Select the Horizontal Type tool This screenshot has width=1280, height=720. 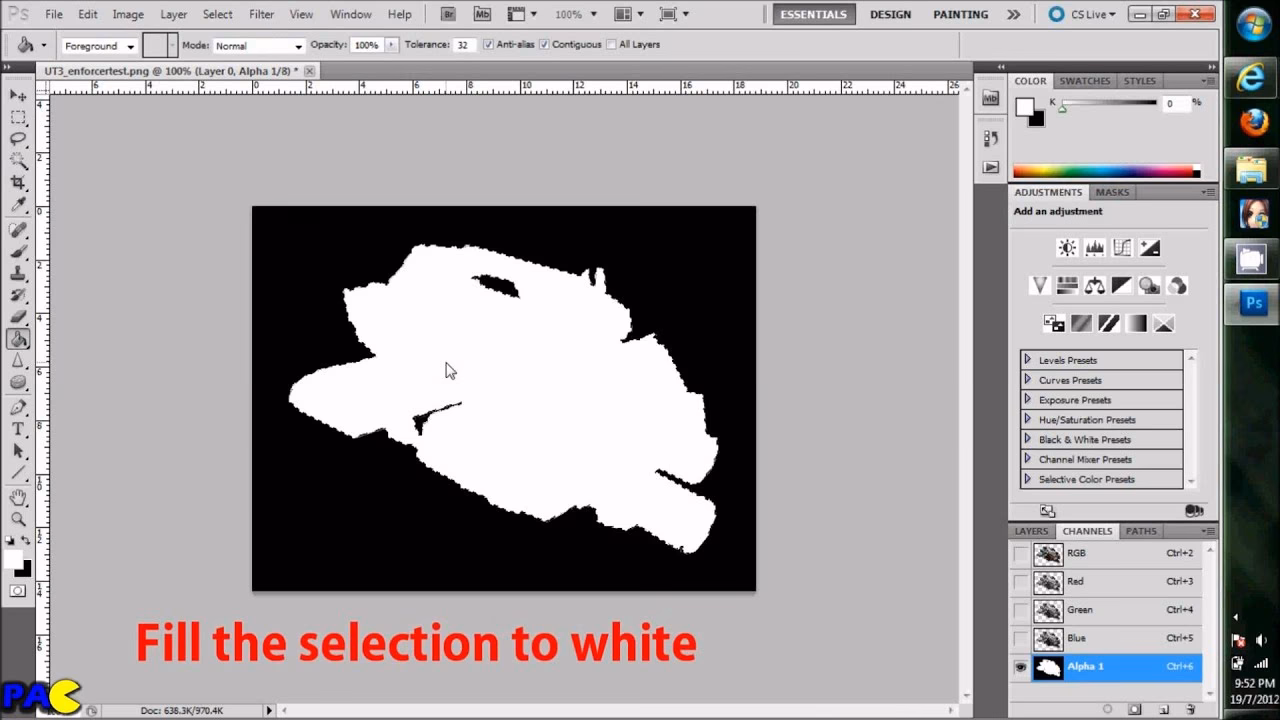click(x=18, y=429)
